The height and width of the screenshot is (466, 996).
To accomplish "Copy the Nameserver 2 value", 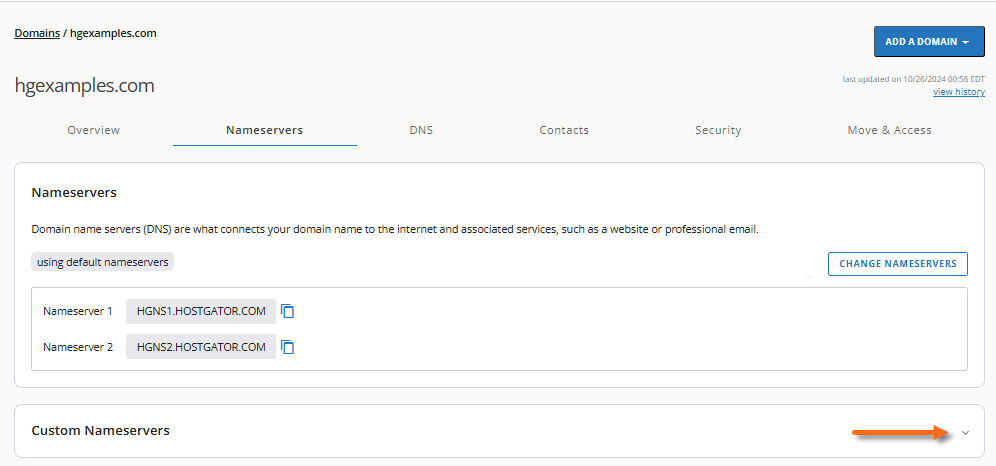I will click(x=288, y=347).
